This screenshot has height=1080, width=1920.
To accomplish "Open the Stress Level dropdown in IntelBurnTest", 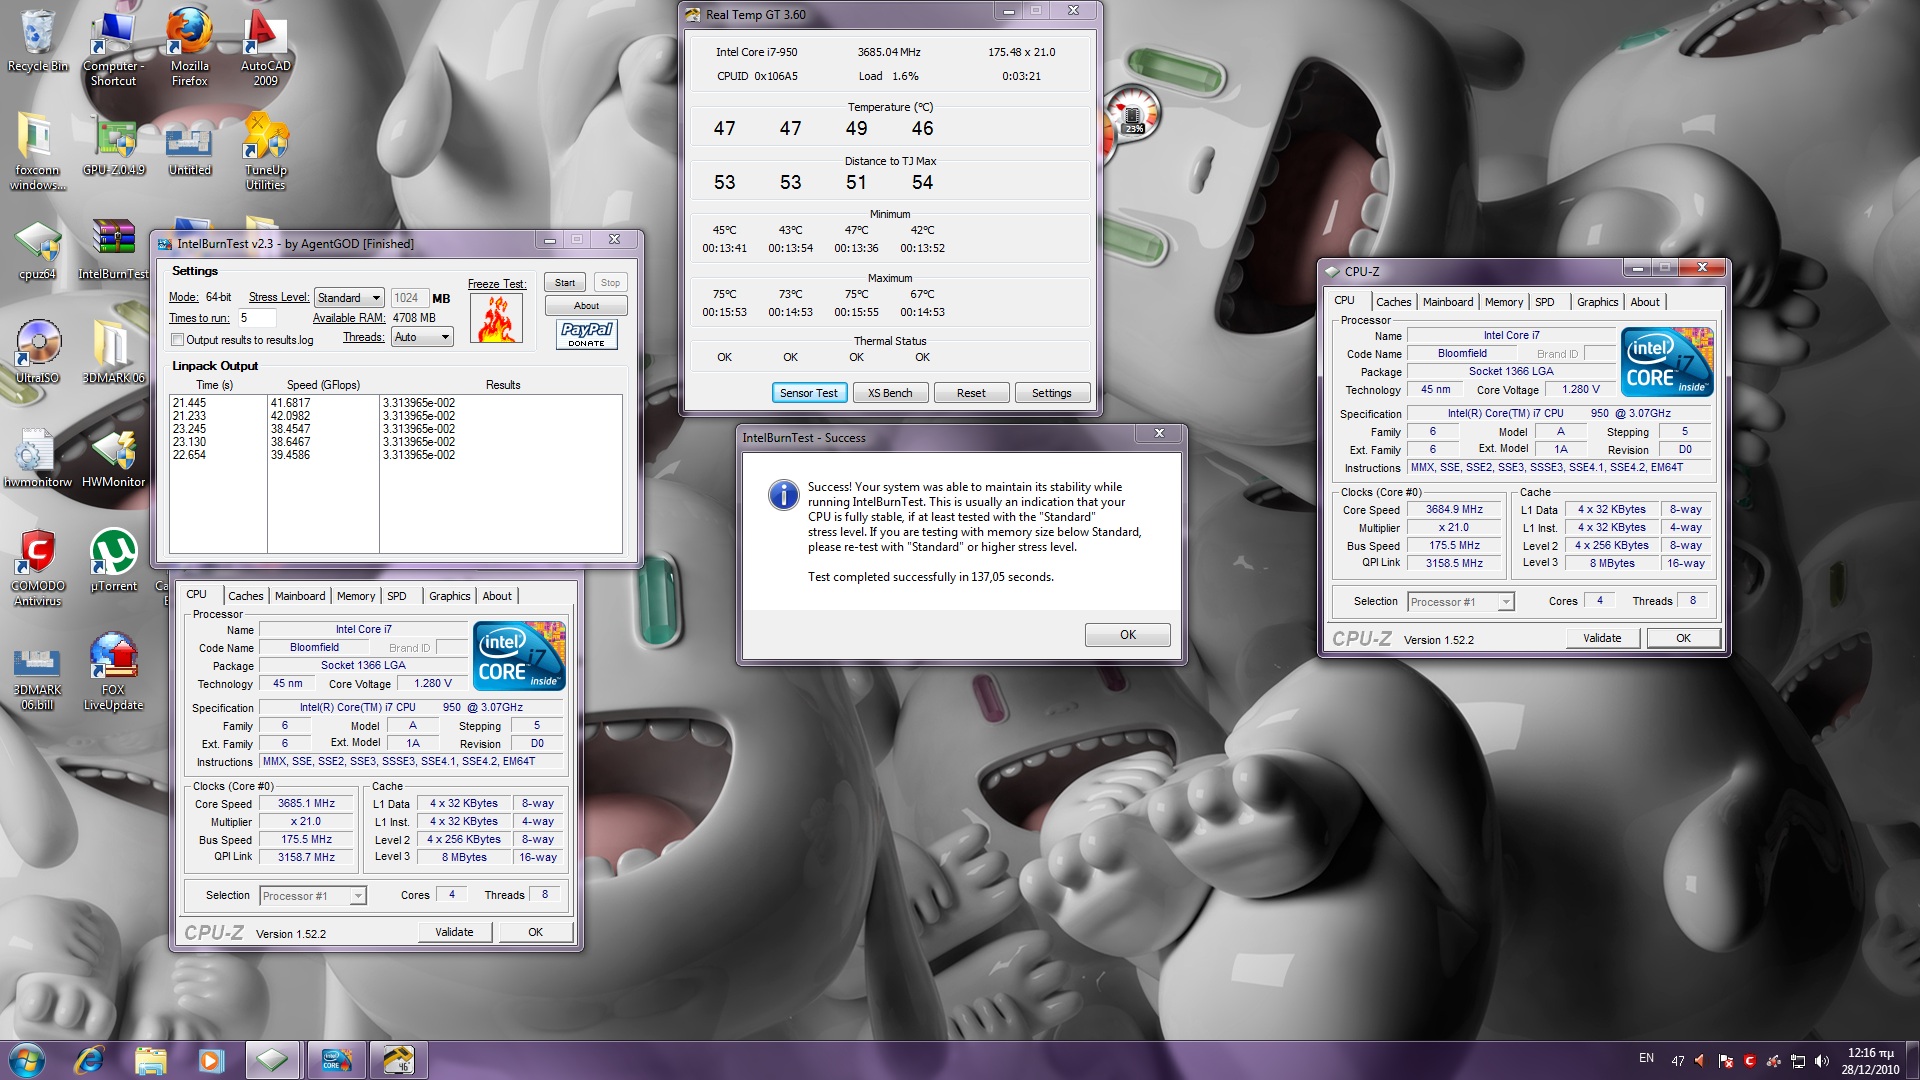I will point(349,298).
